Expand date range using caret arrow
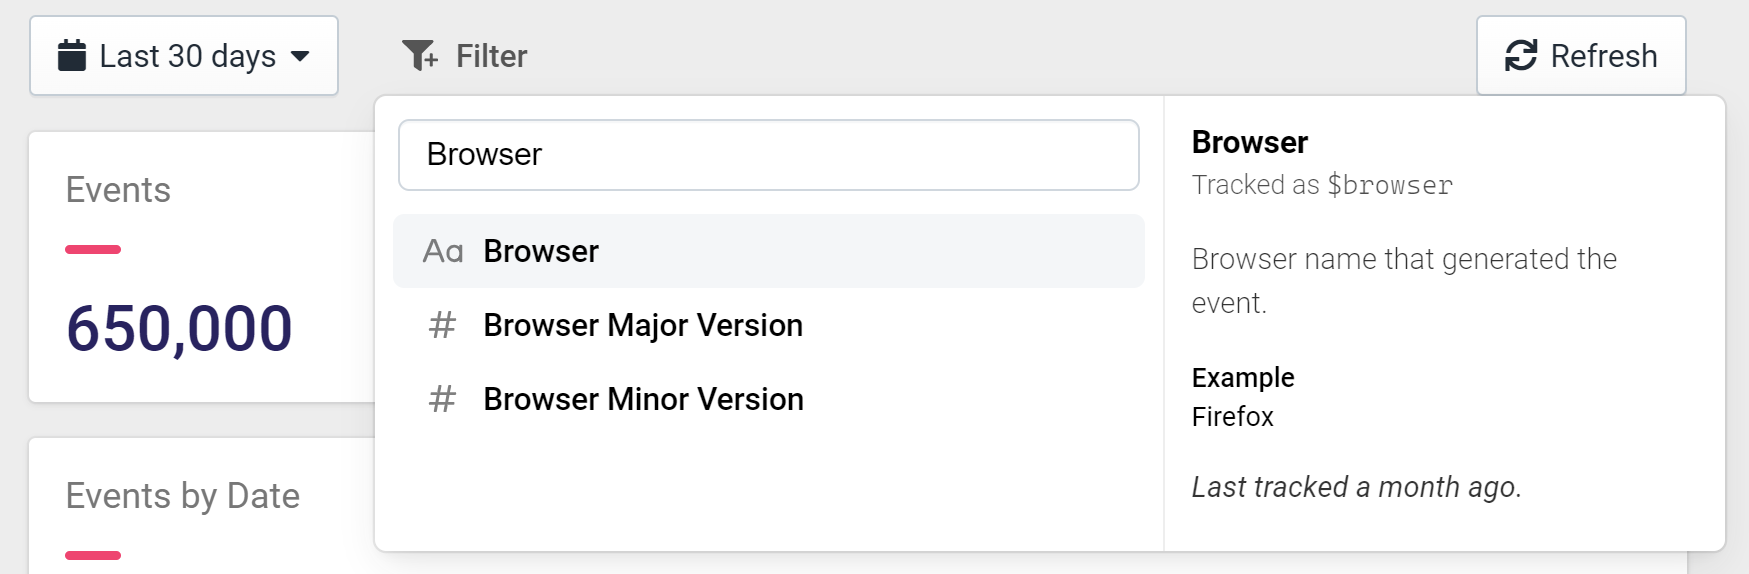 pyautogui.click(x=300, y=57)
